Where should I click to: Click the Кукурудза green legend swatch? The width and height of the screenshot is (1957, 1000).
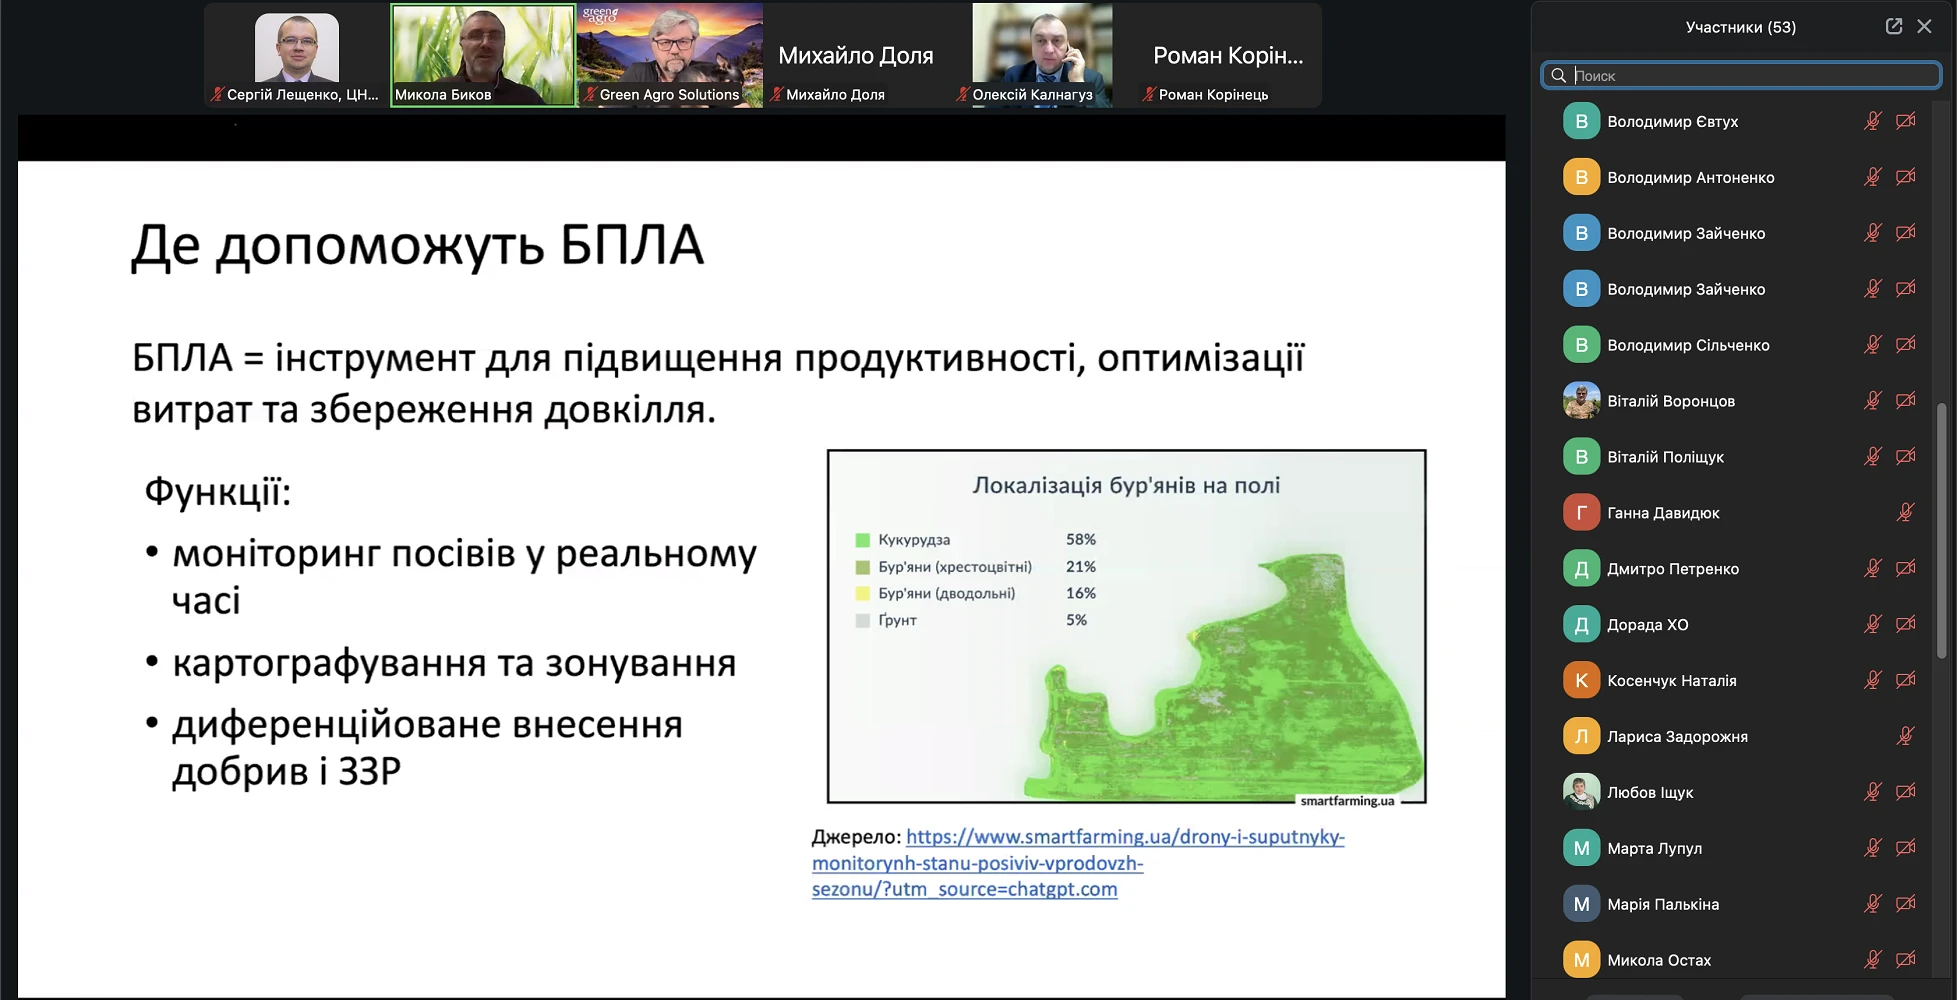click(862, 540)
